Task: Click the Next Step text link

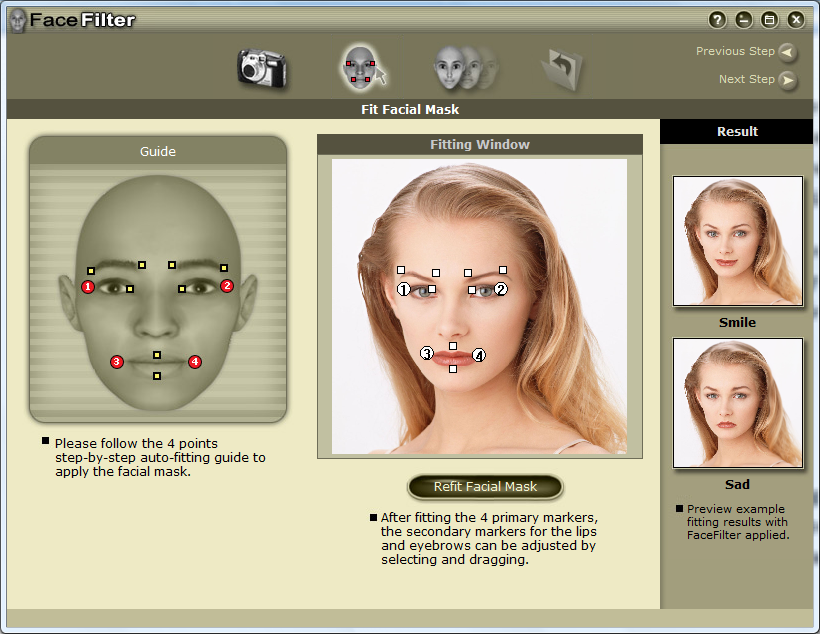Action: [746, 79]
